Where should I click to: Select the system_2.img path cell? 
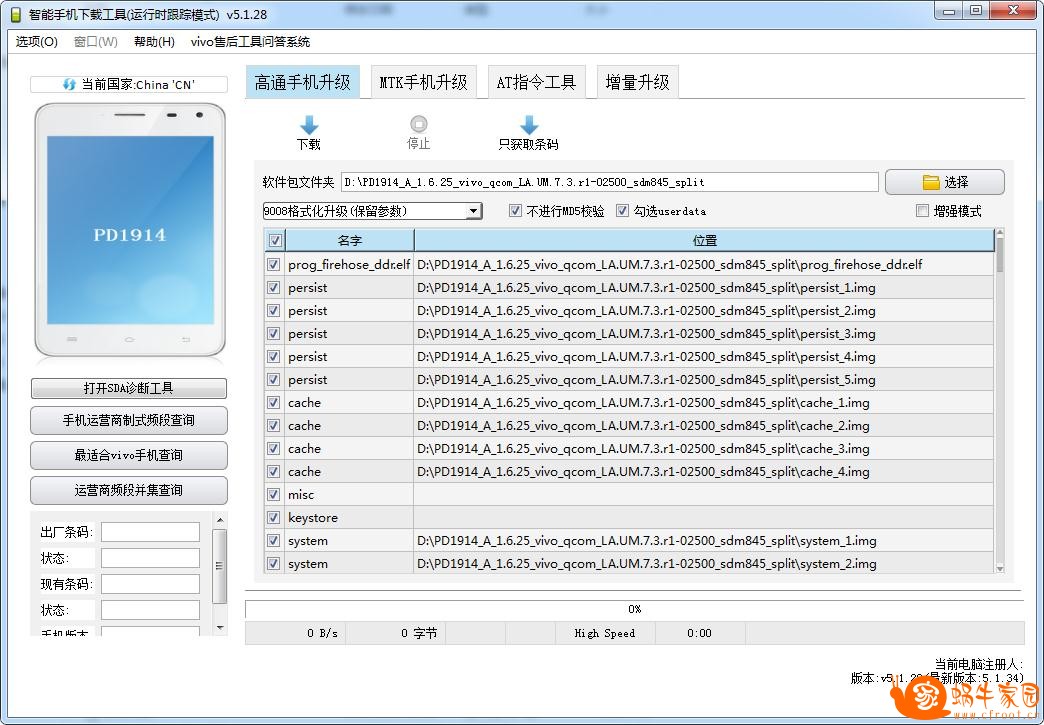[x=704, y=563]
